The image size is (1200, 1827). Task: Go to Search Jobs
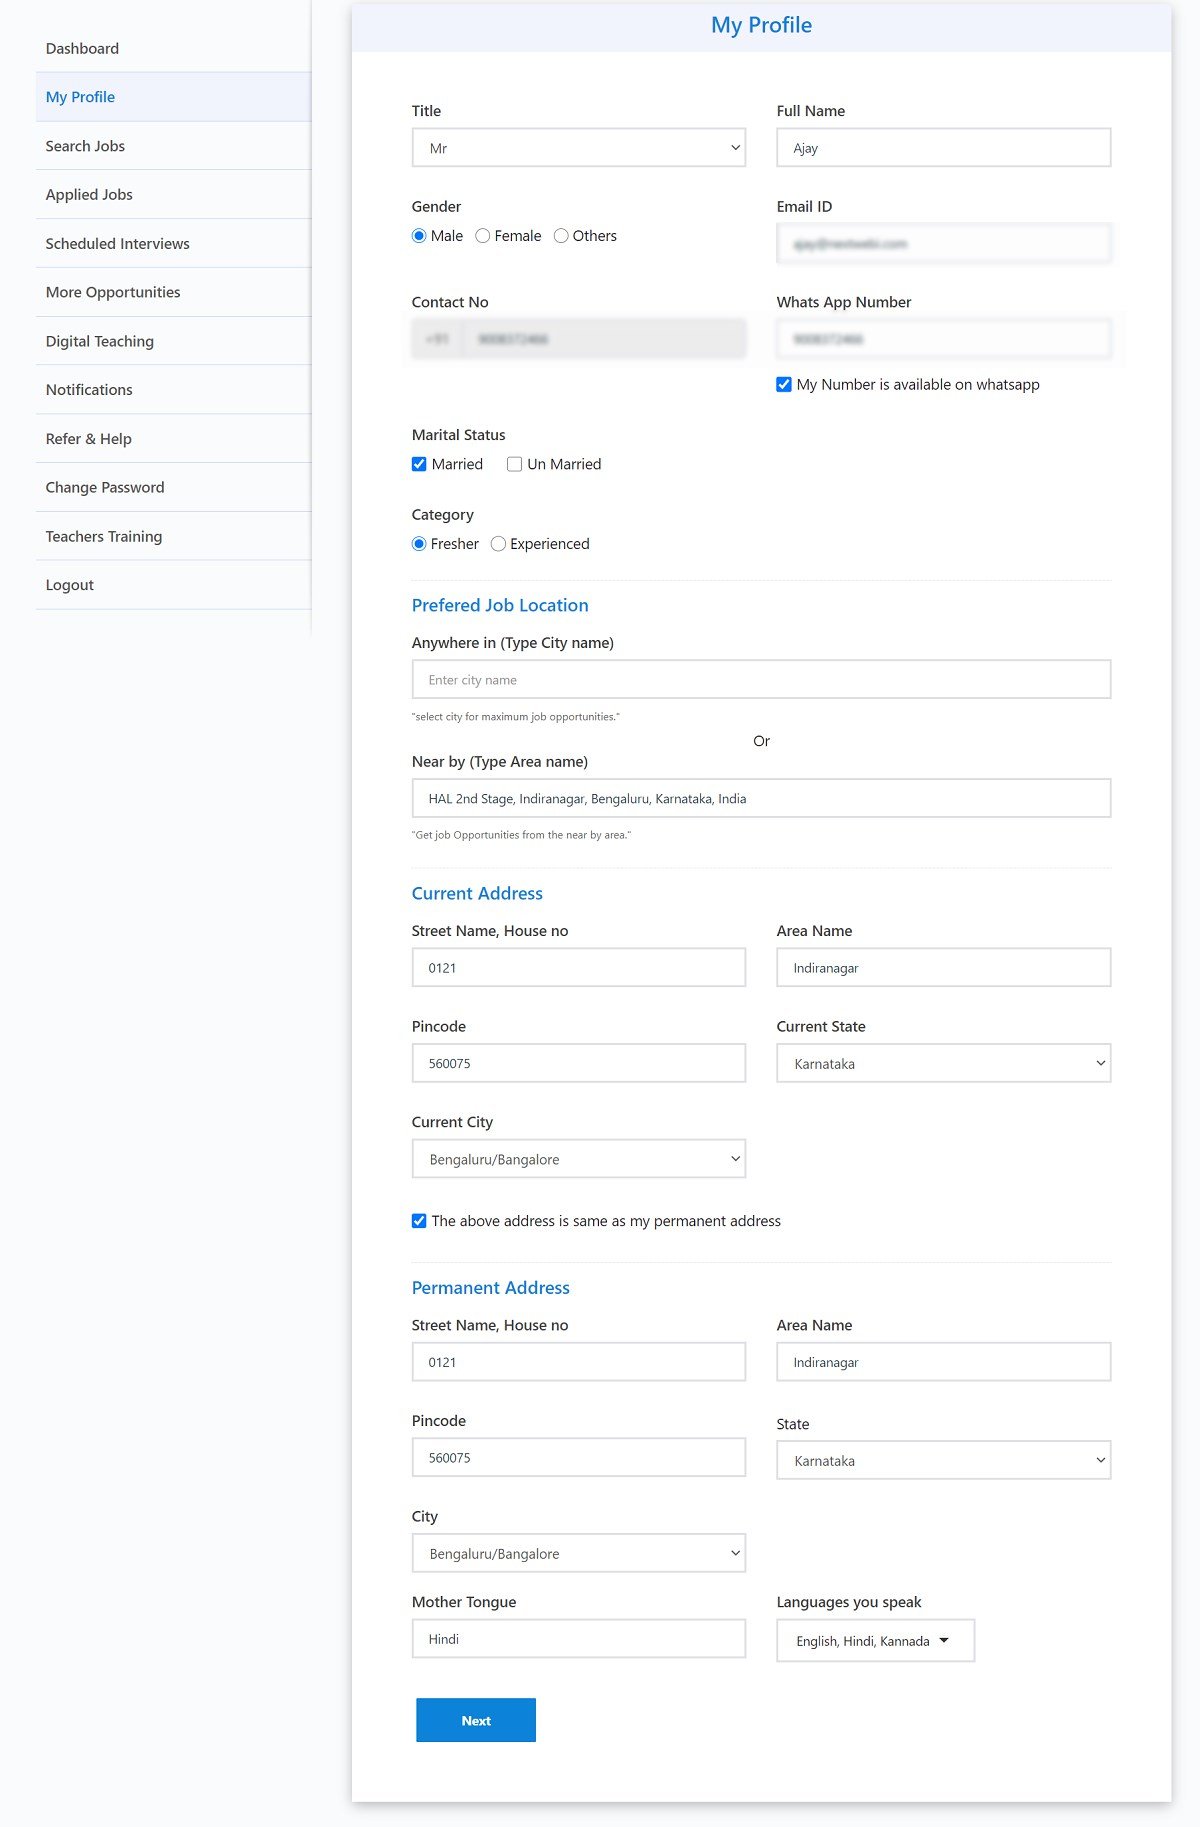pos(173,146)
